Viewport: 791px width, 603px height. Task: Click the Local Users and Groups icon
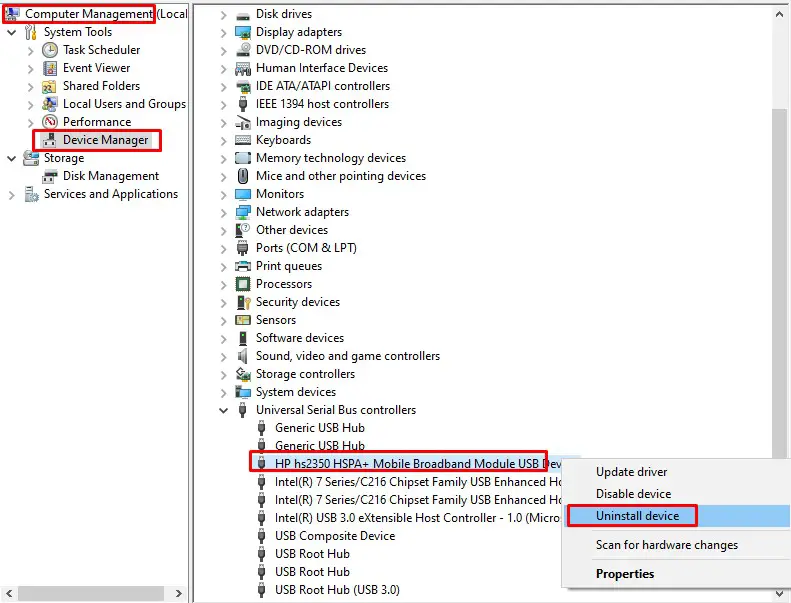[49, 104]
